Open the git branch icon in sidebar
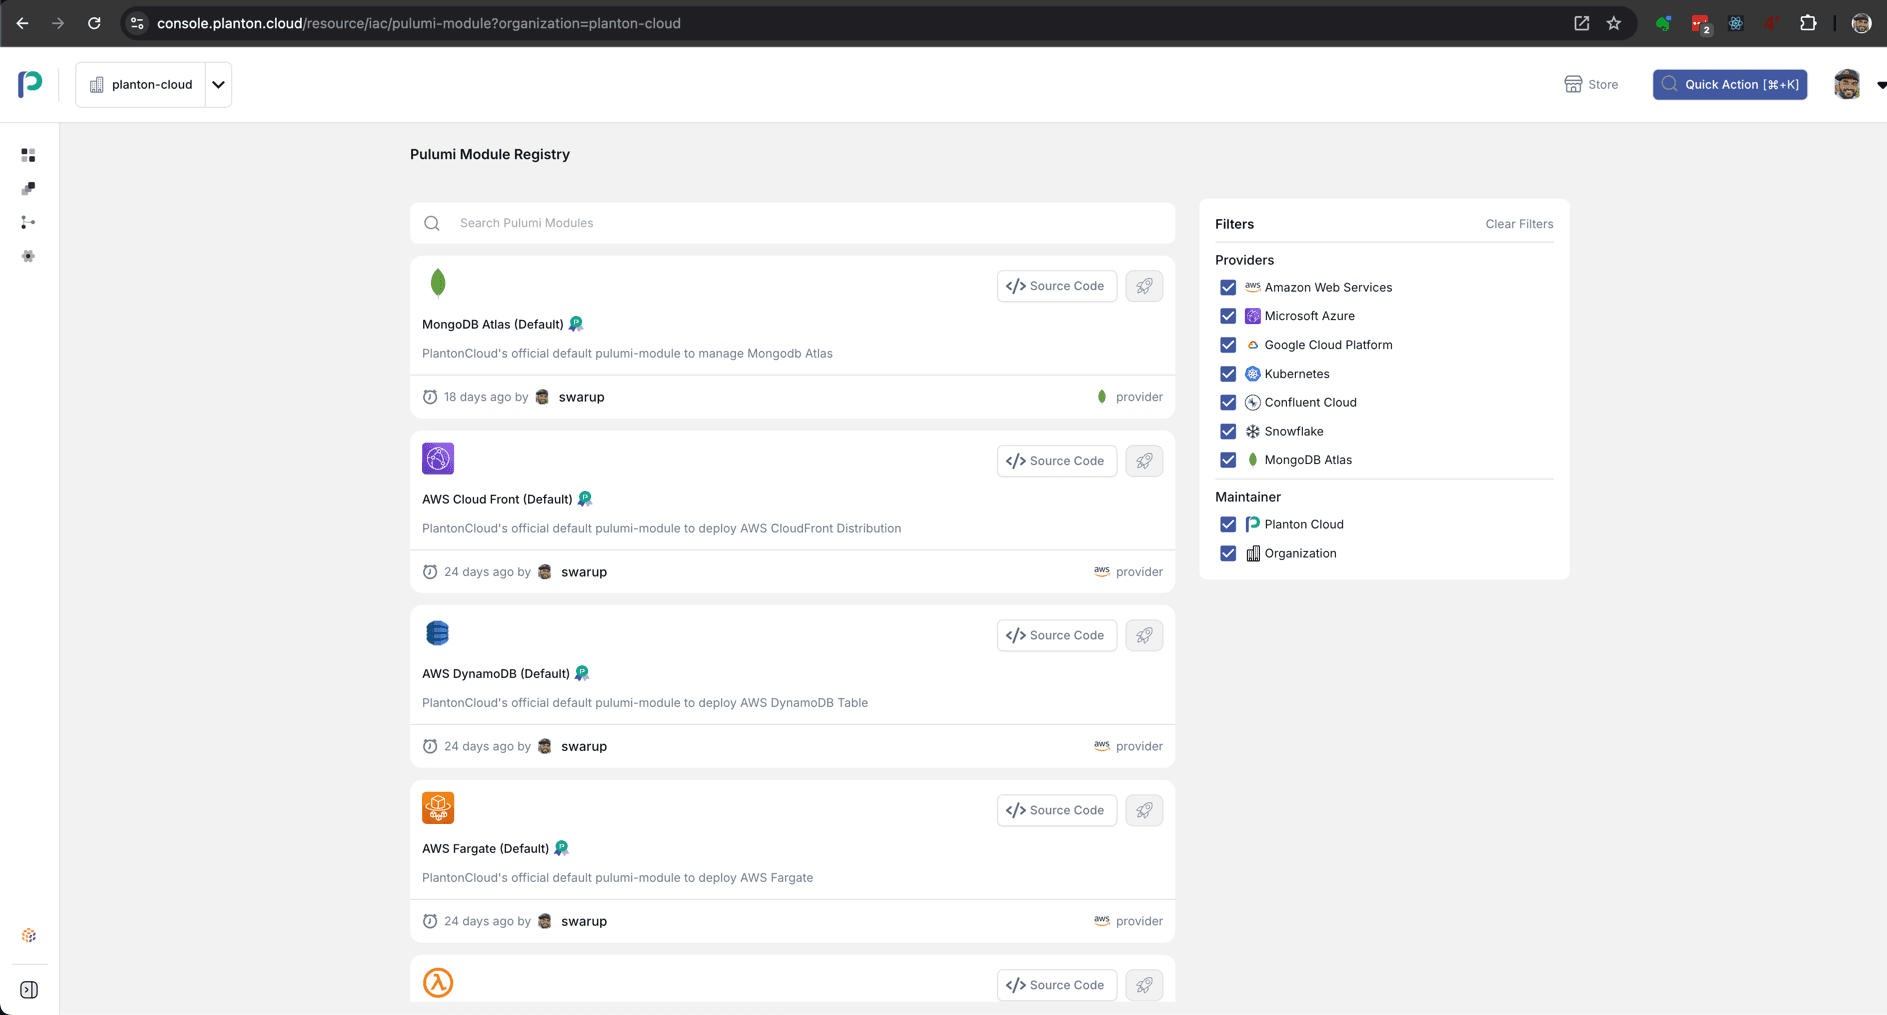Image resolution: width=1887 pixels, height=1015 pixels. click(28, 222)
